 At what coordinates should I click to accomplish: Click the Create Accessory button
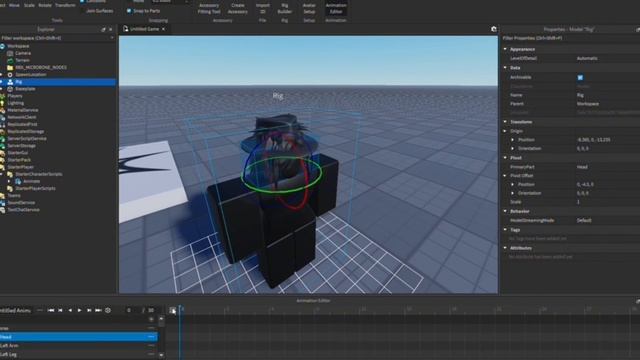[x=238, y=8]
